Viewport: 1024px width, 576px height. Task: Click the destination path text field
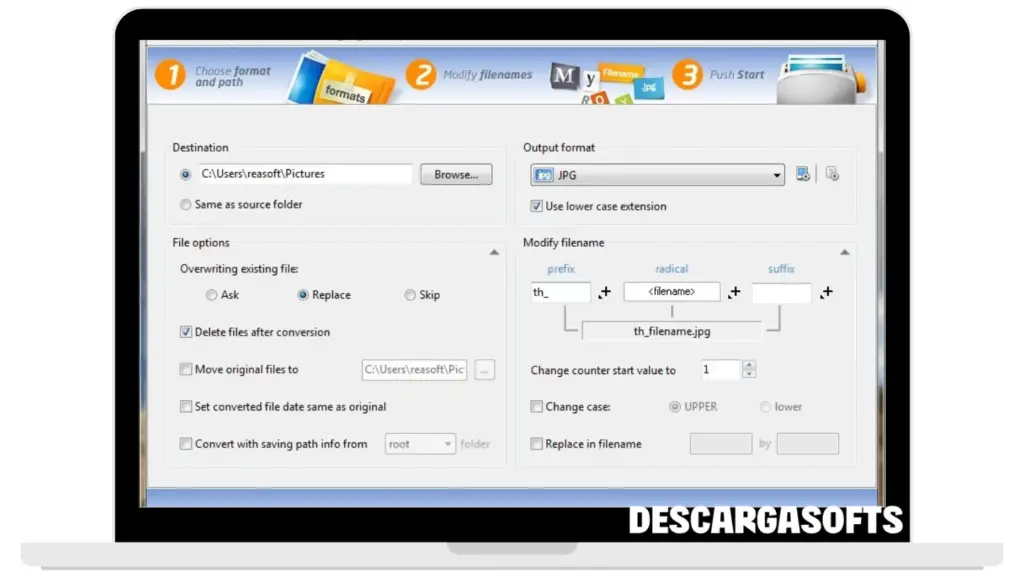pyautogui.click(x=305, y=174)
